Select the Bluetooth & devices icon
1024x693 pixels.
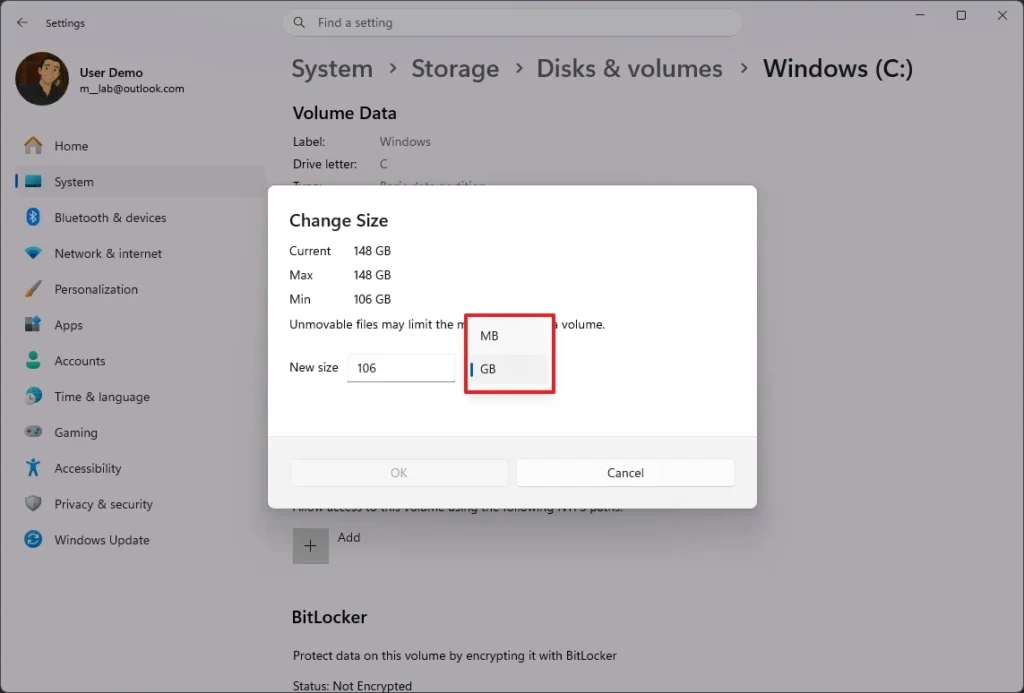tap(33, 217)
